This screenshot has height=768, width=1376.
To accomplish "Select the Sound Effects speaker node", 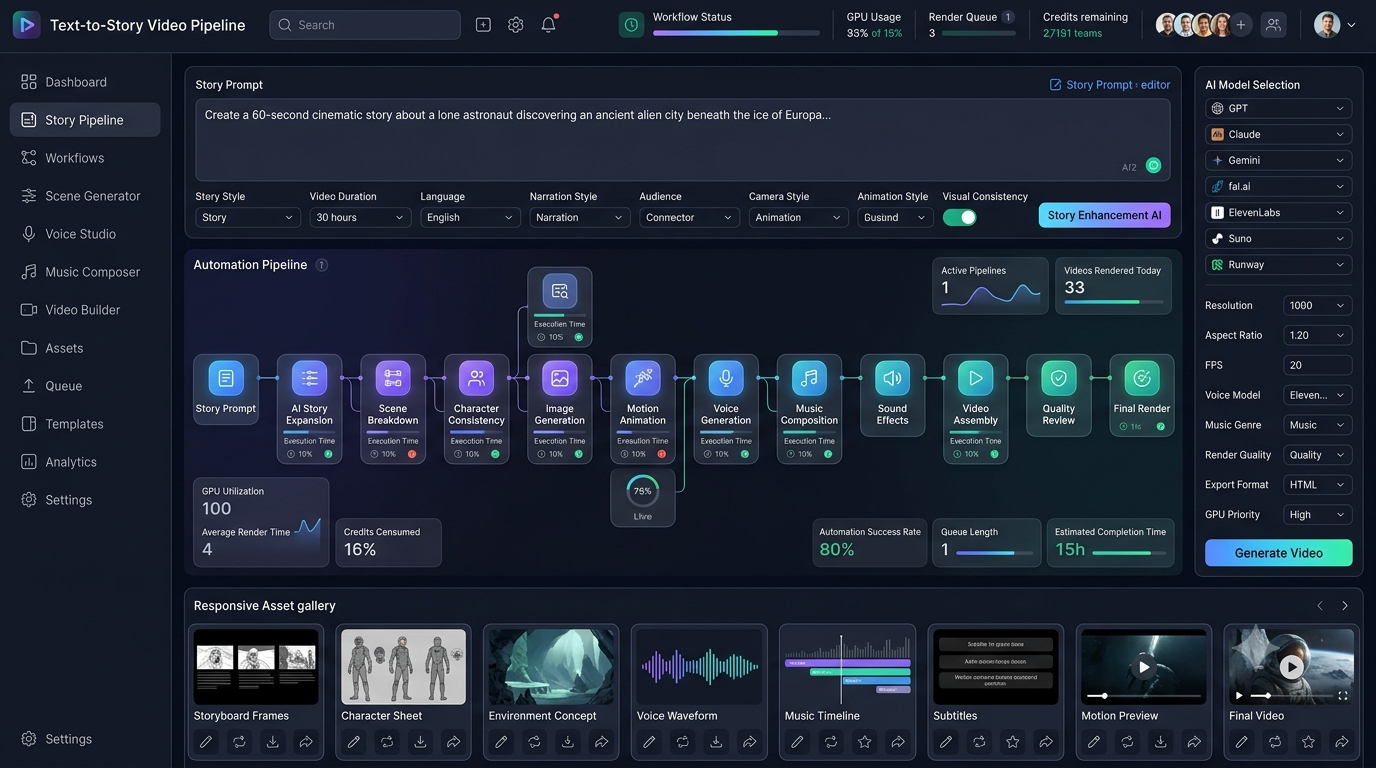I will pyautogui.click(x=893, y=395).
